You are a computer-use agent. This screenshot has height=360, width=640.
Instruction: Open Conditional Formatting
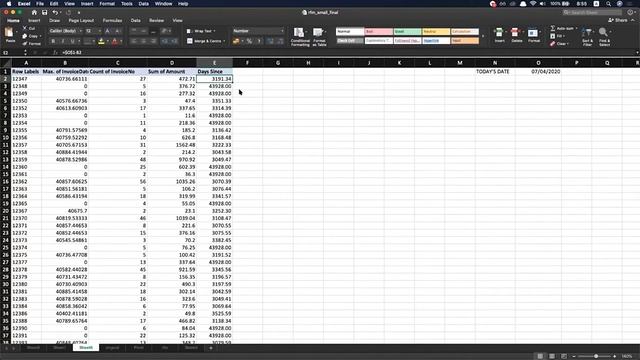pyautogui.click(x=300, y=37)
